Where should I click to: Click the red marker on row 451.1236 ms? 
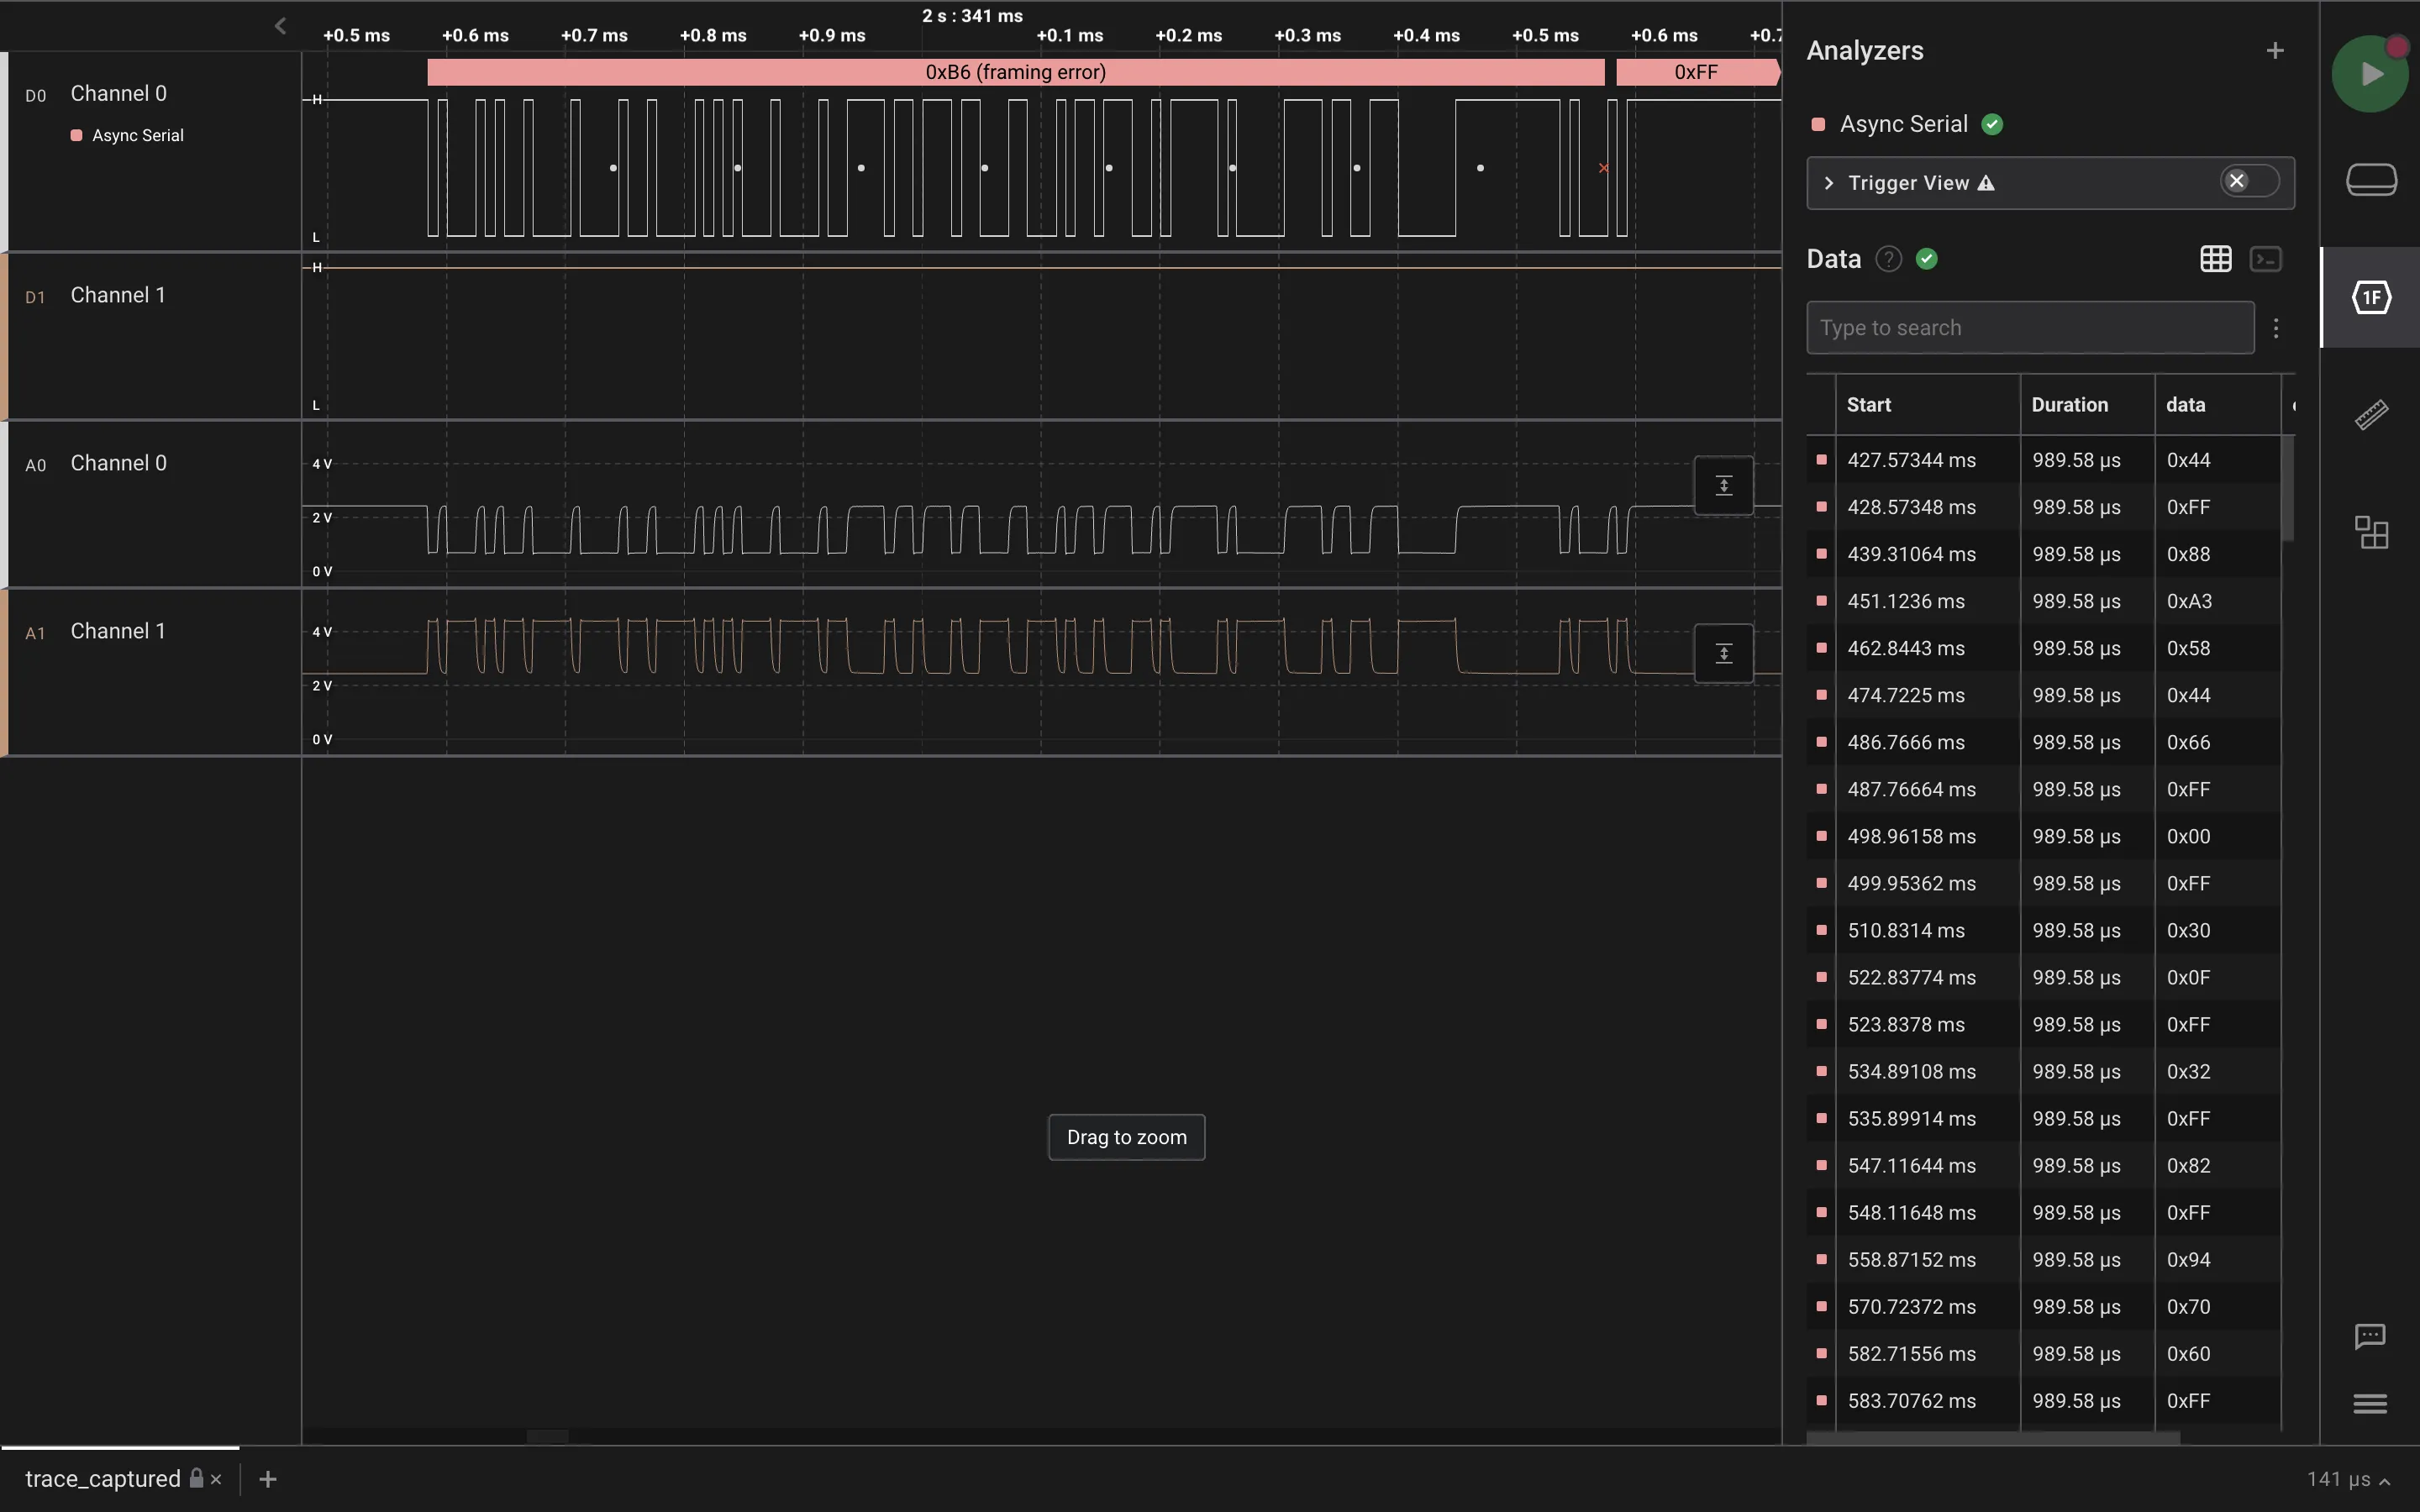(1821, 601)
